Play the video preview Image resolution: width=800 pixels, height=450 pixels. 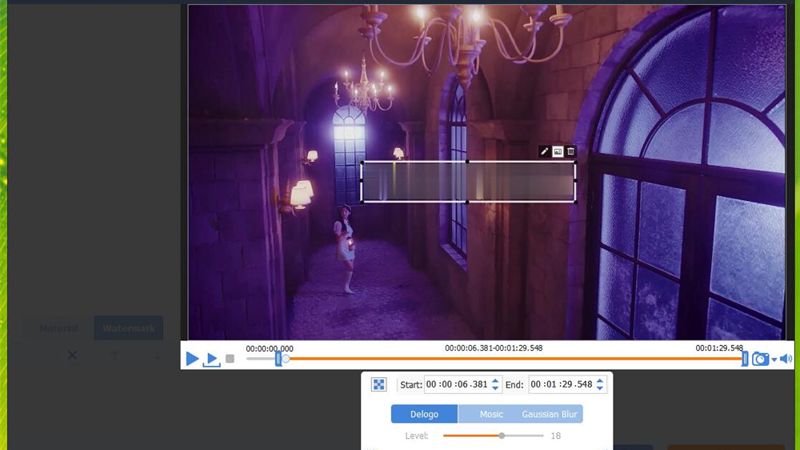pos(192,359)
